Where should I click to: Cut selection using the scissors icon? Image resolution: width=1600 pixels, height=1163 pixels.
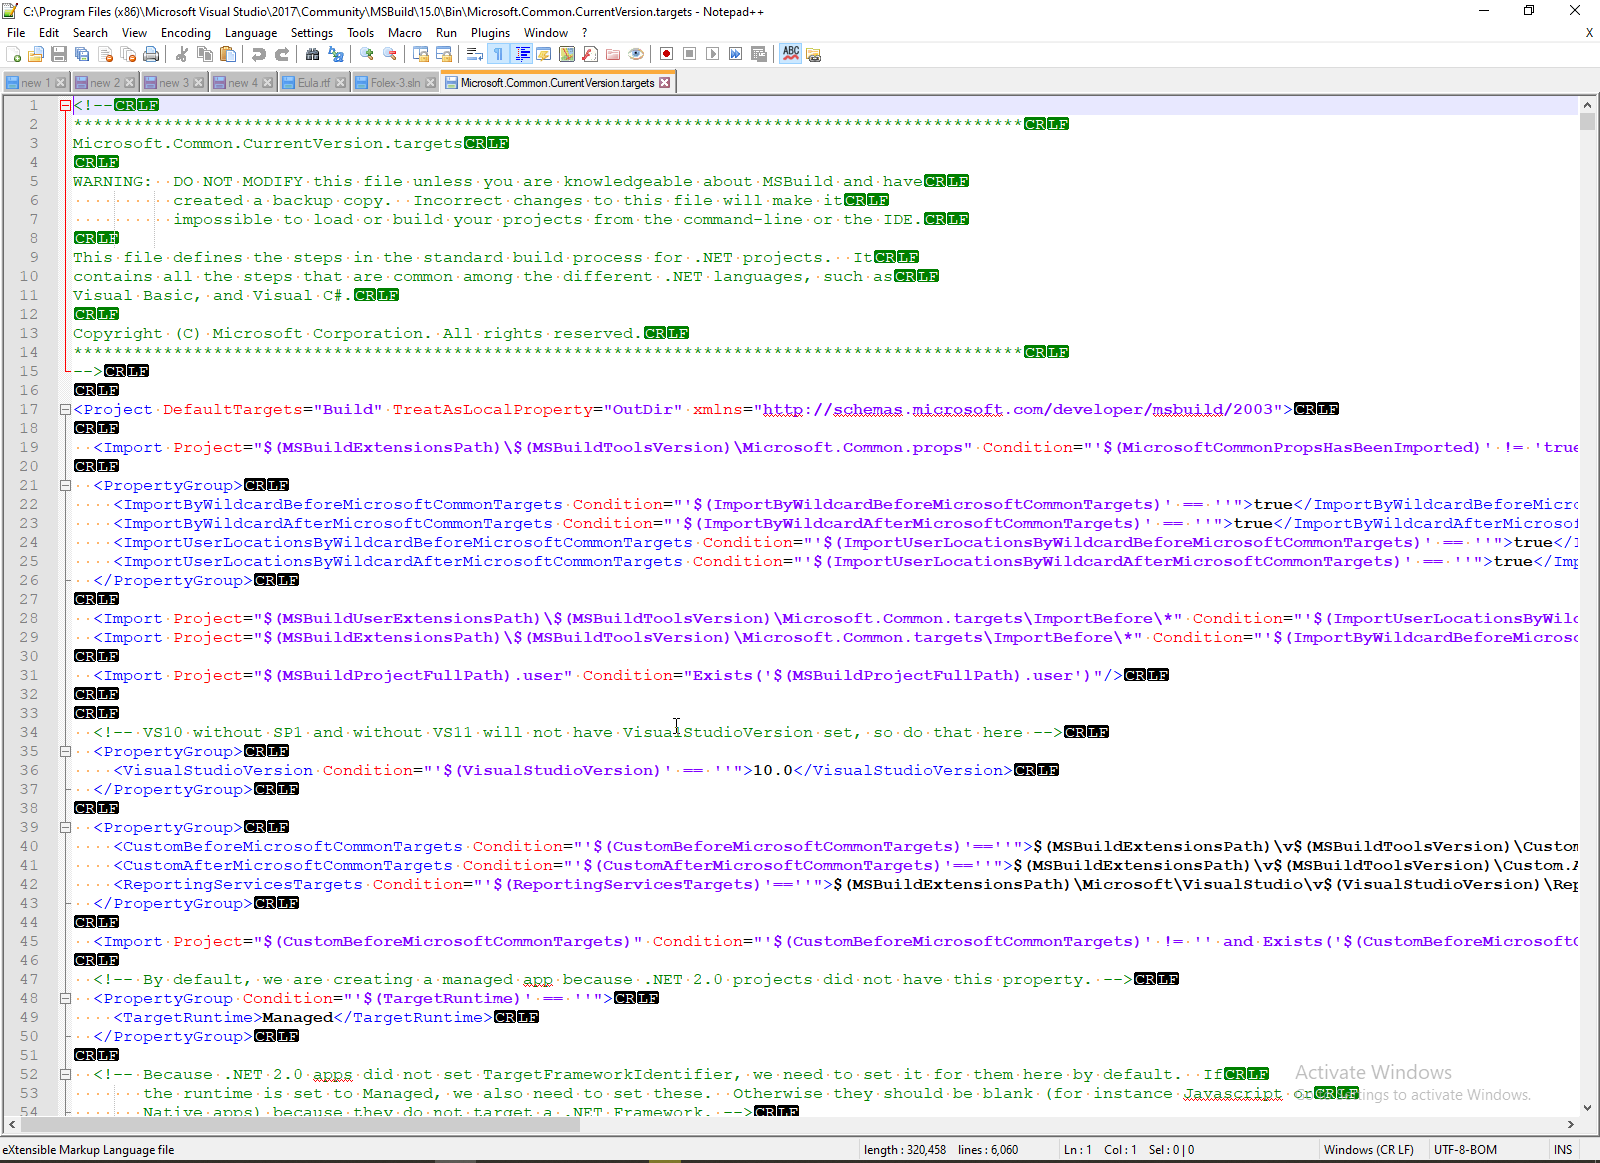[x=182, y=54]
